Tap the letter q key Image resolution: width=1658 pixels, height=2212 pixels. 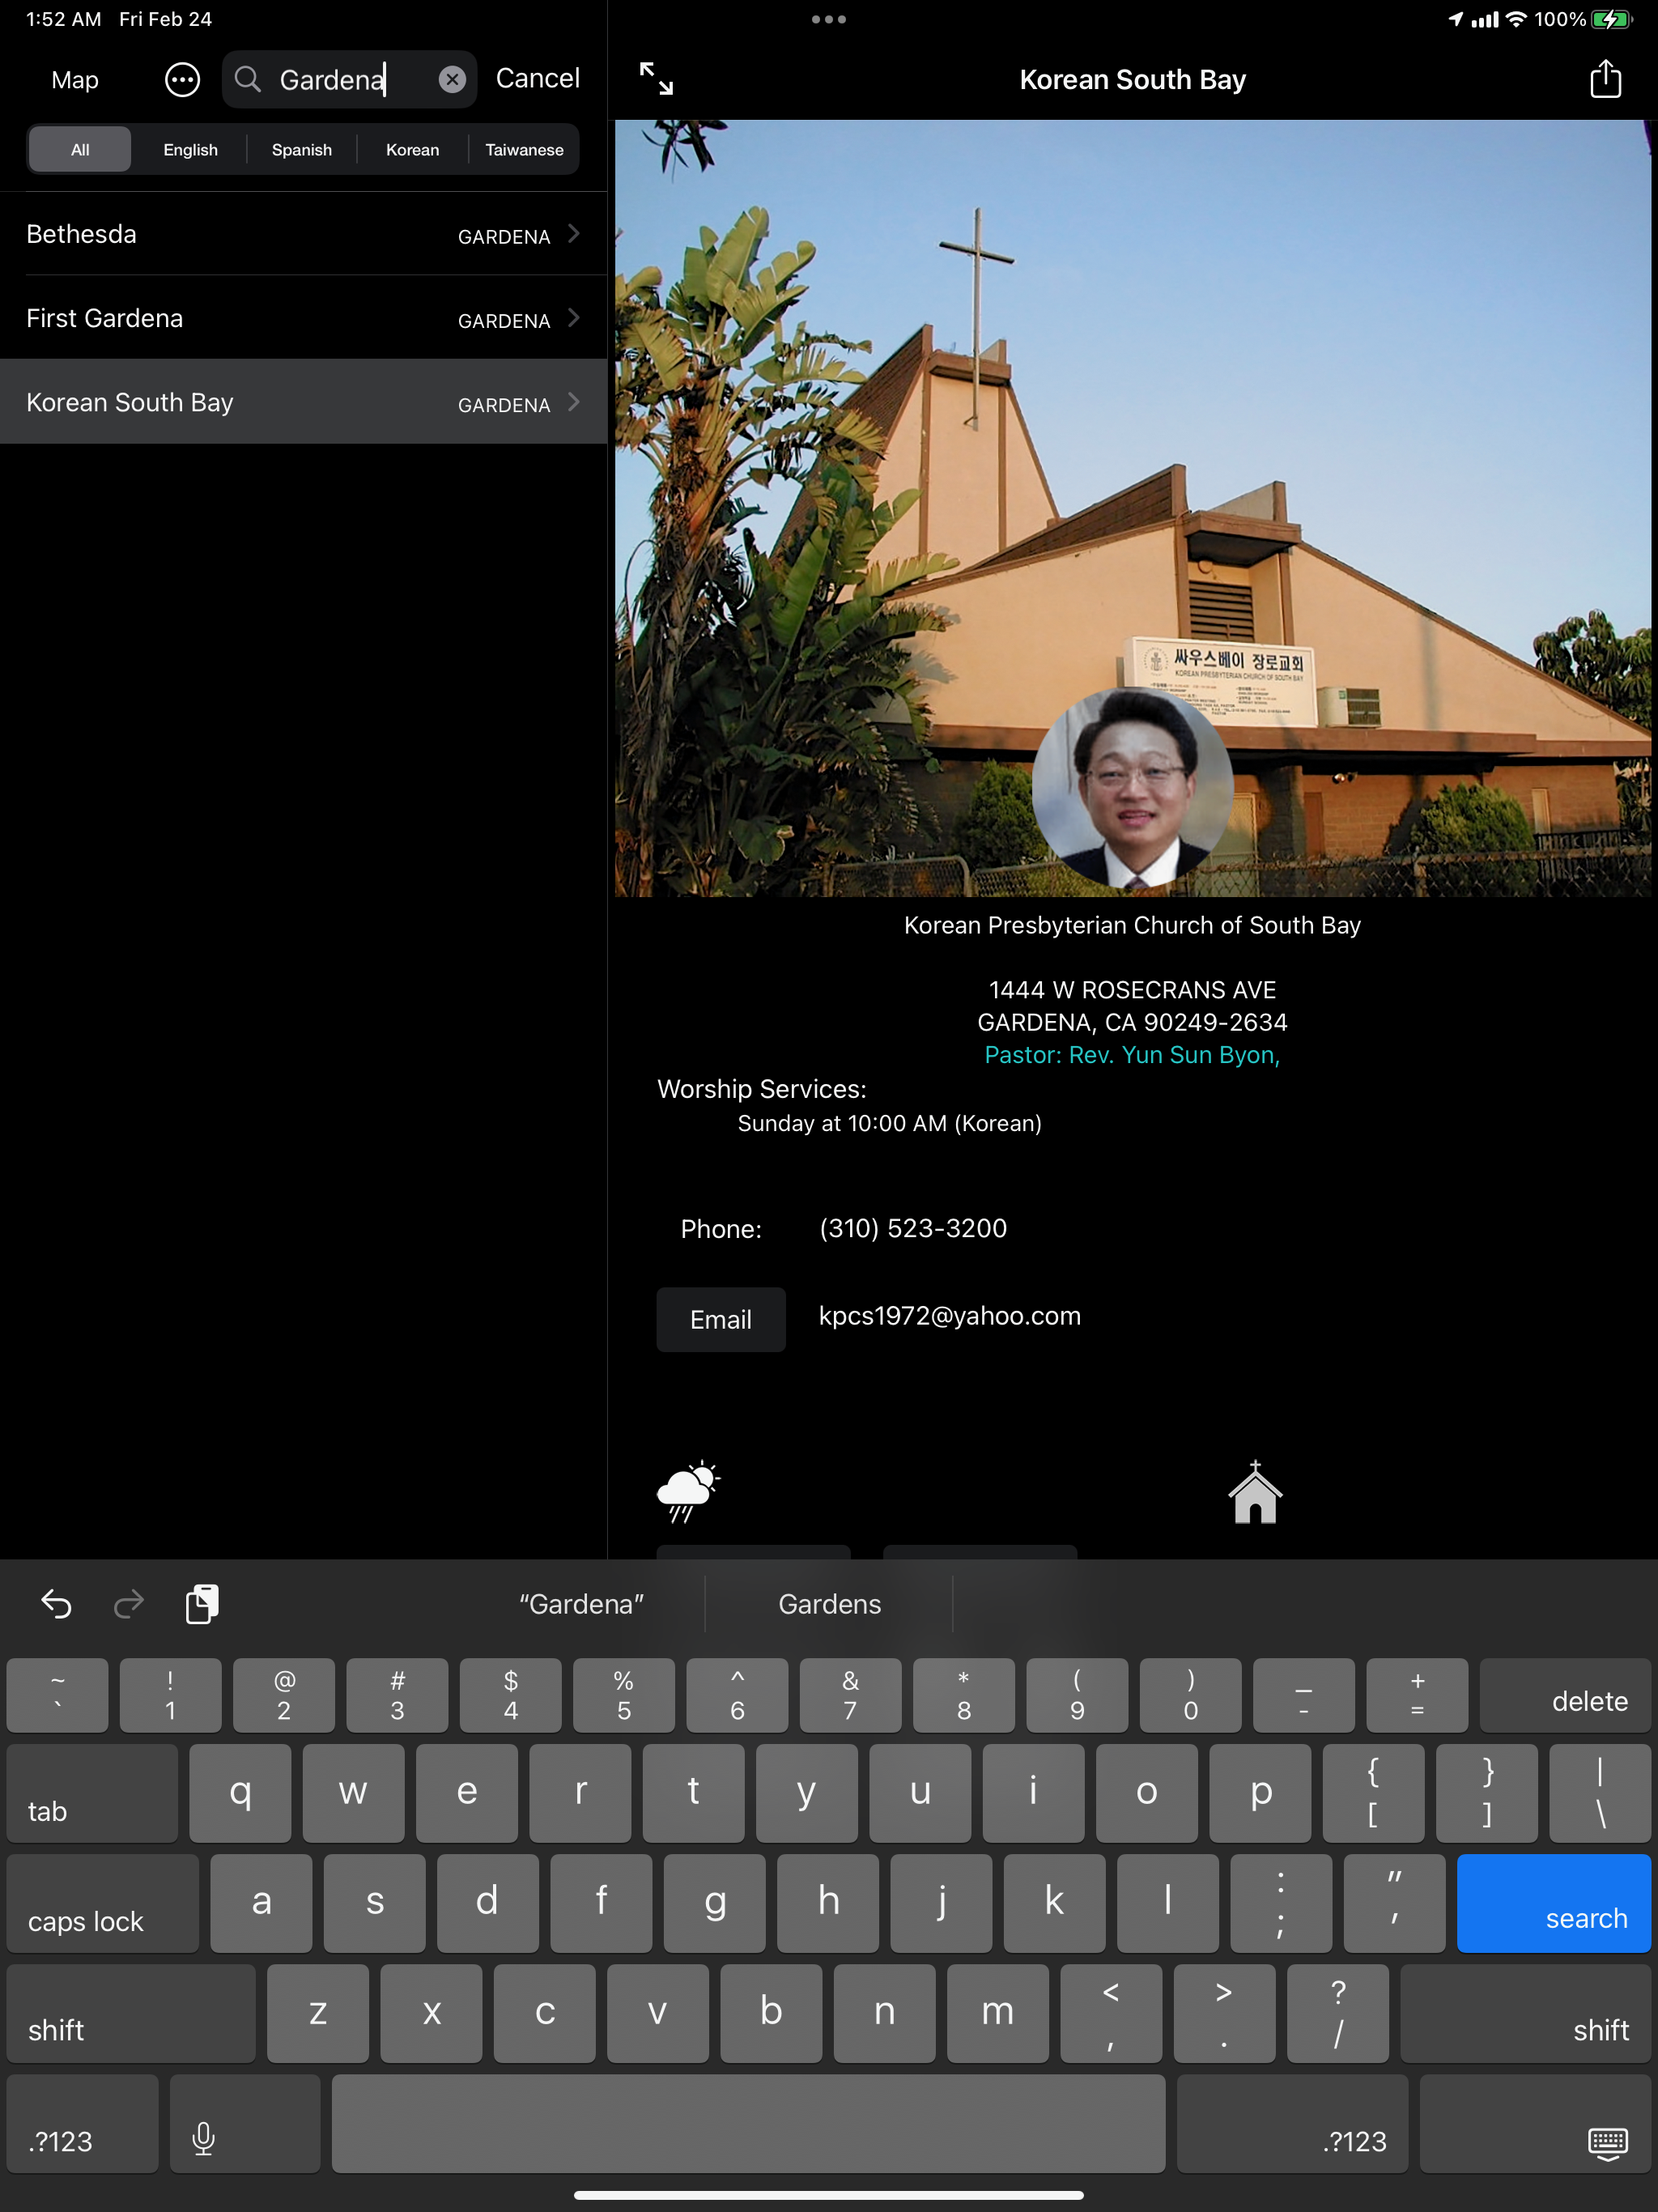coord(240,1793)
